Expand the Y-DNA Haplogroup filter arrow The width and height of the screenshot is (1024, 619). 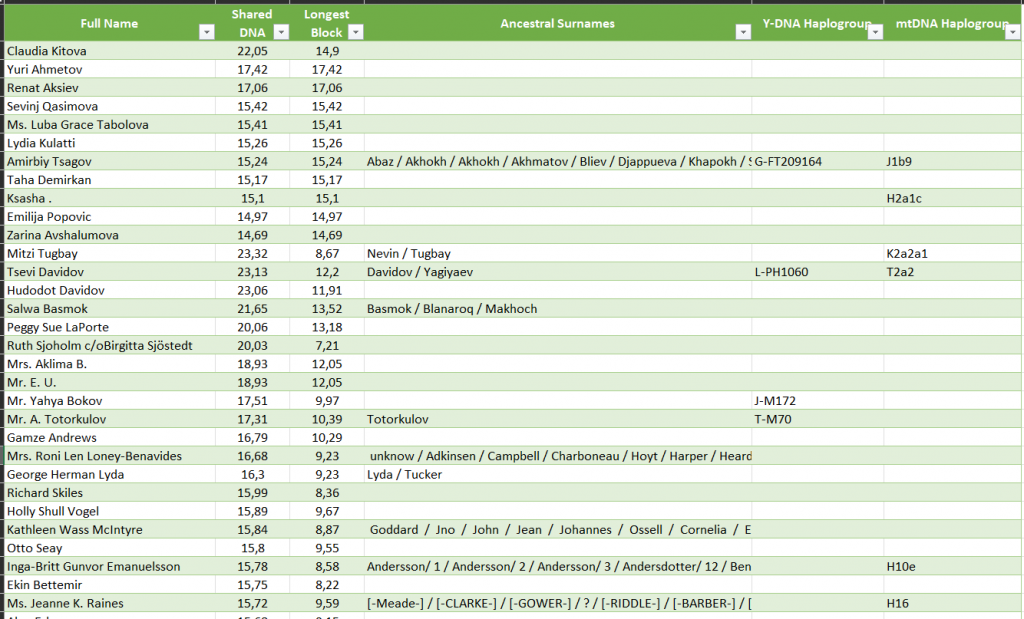click(x=874, y=32)
